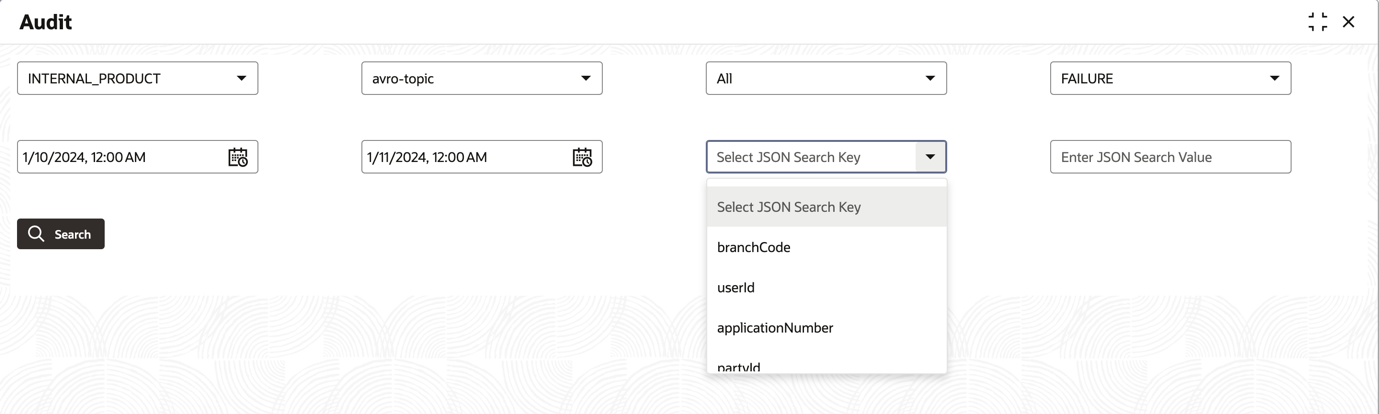The image size is (1379, 414).
Task: Click the magnifier icon on Search button
Action: pos(36,233)
